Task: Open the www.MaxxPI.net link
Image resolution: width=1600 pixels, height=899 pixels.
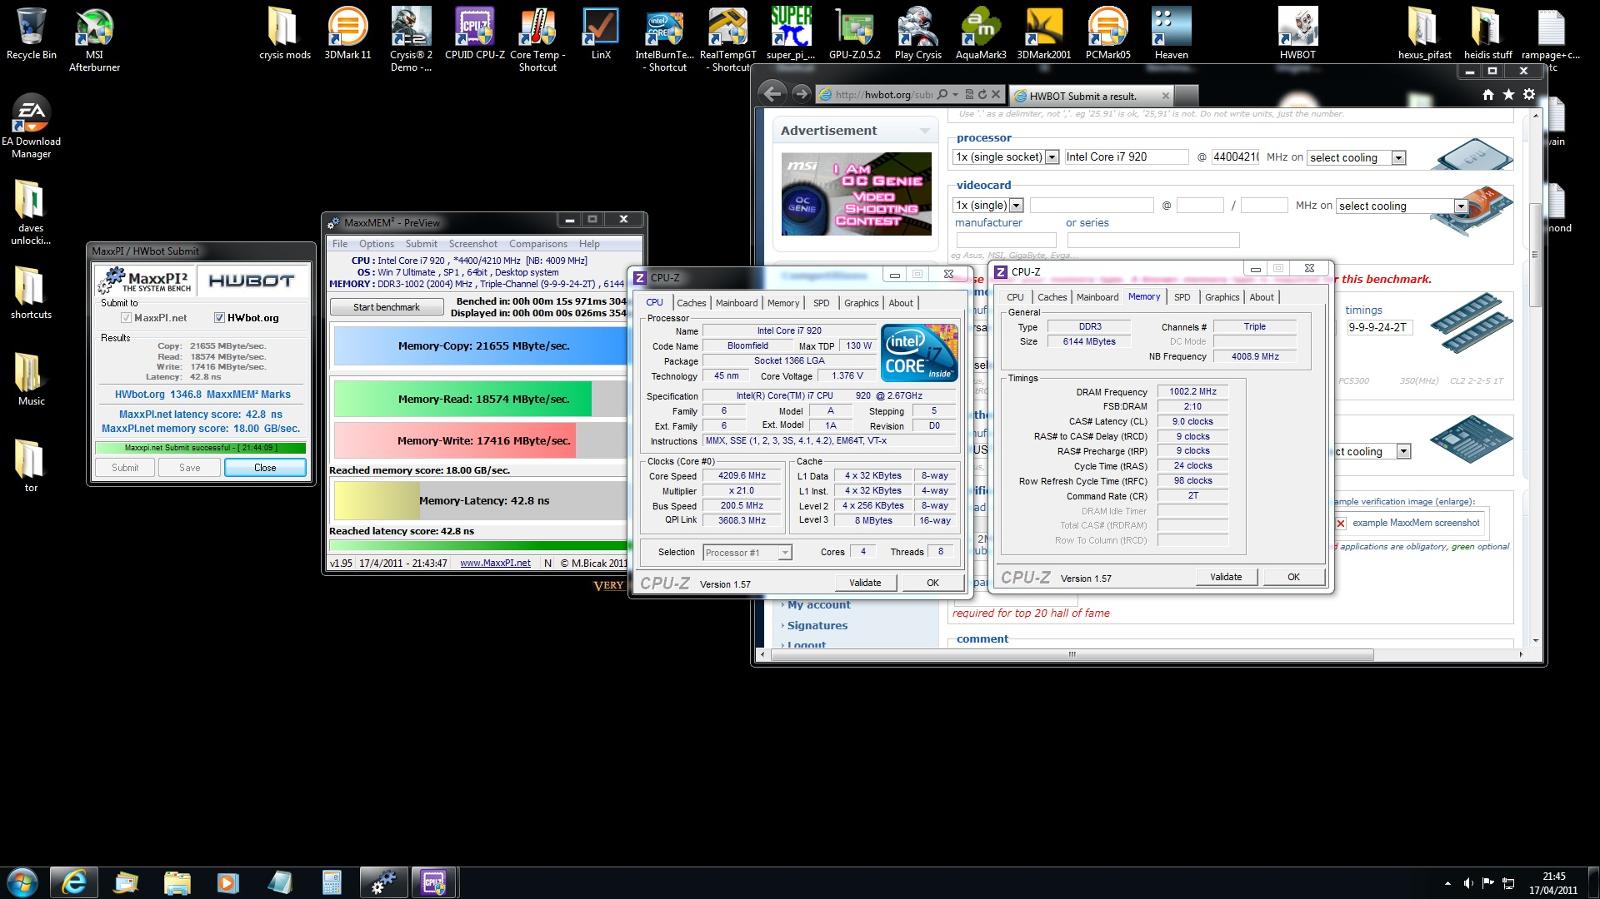Action: coord(495,563)
